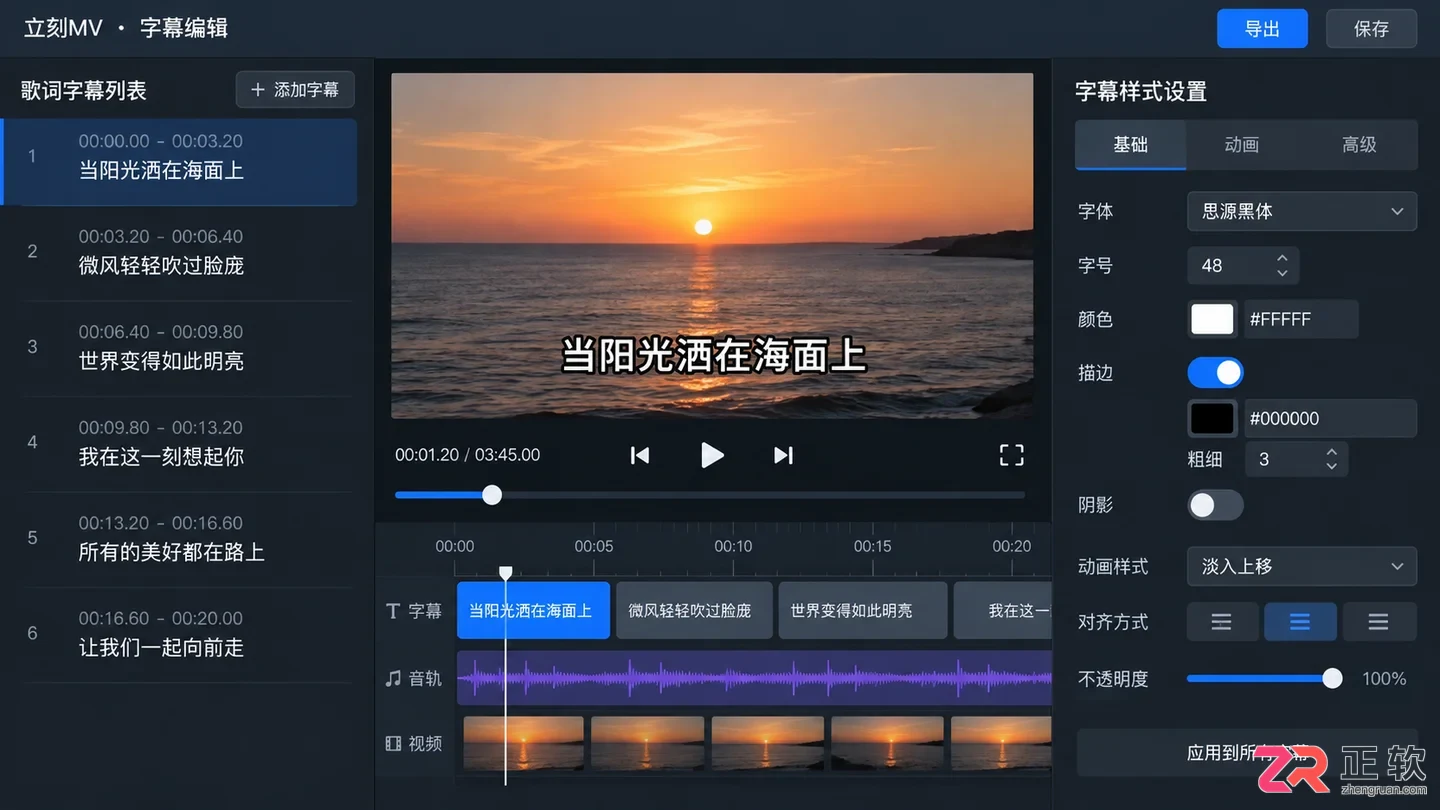Image resolution: width=1440 pixels, height=810 pixels.
Task: Switch to the 基础 tab
Action: click(1131, 145)
